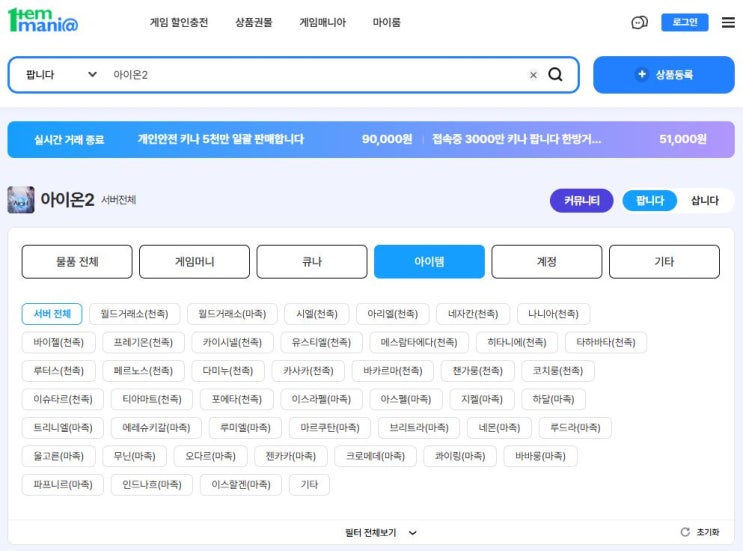The image size is (743, 551).
Task: Choose 메스람타에다(천족) server
Action: pyautogui.click(x=419, y=342)
